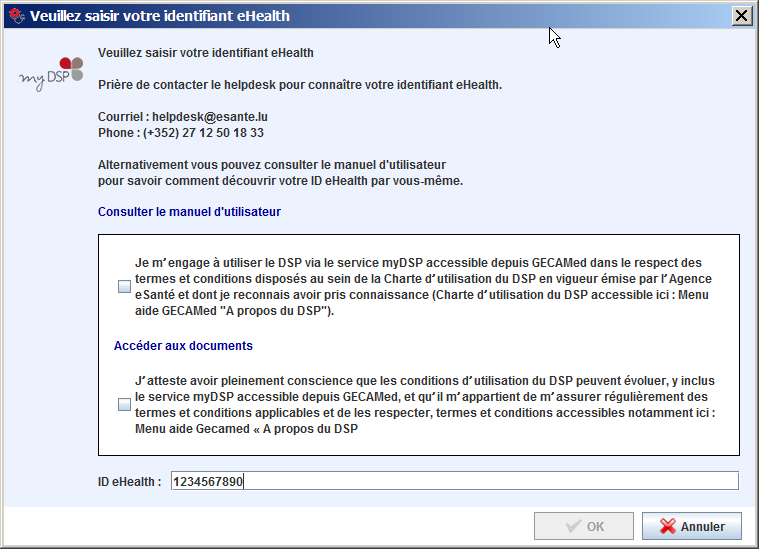Image resolution: width=759 pixels, height=549 pixels.
Task: Focus the ID eHealth text field
Action: tap(454, 481)
